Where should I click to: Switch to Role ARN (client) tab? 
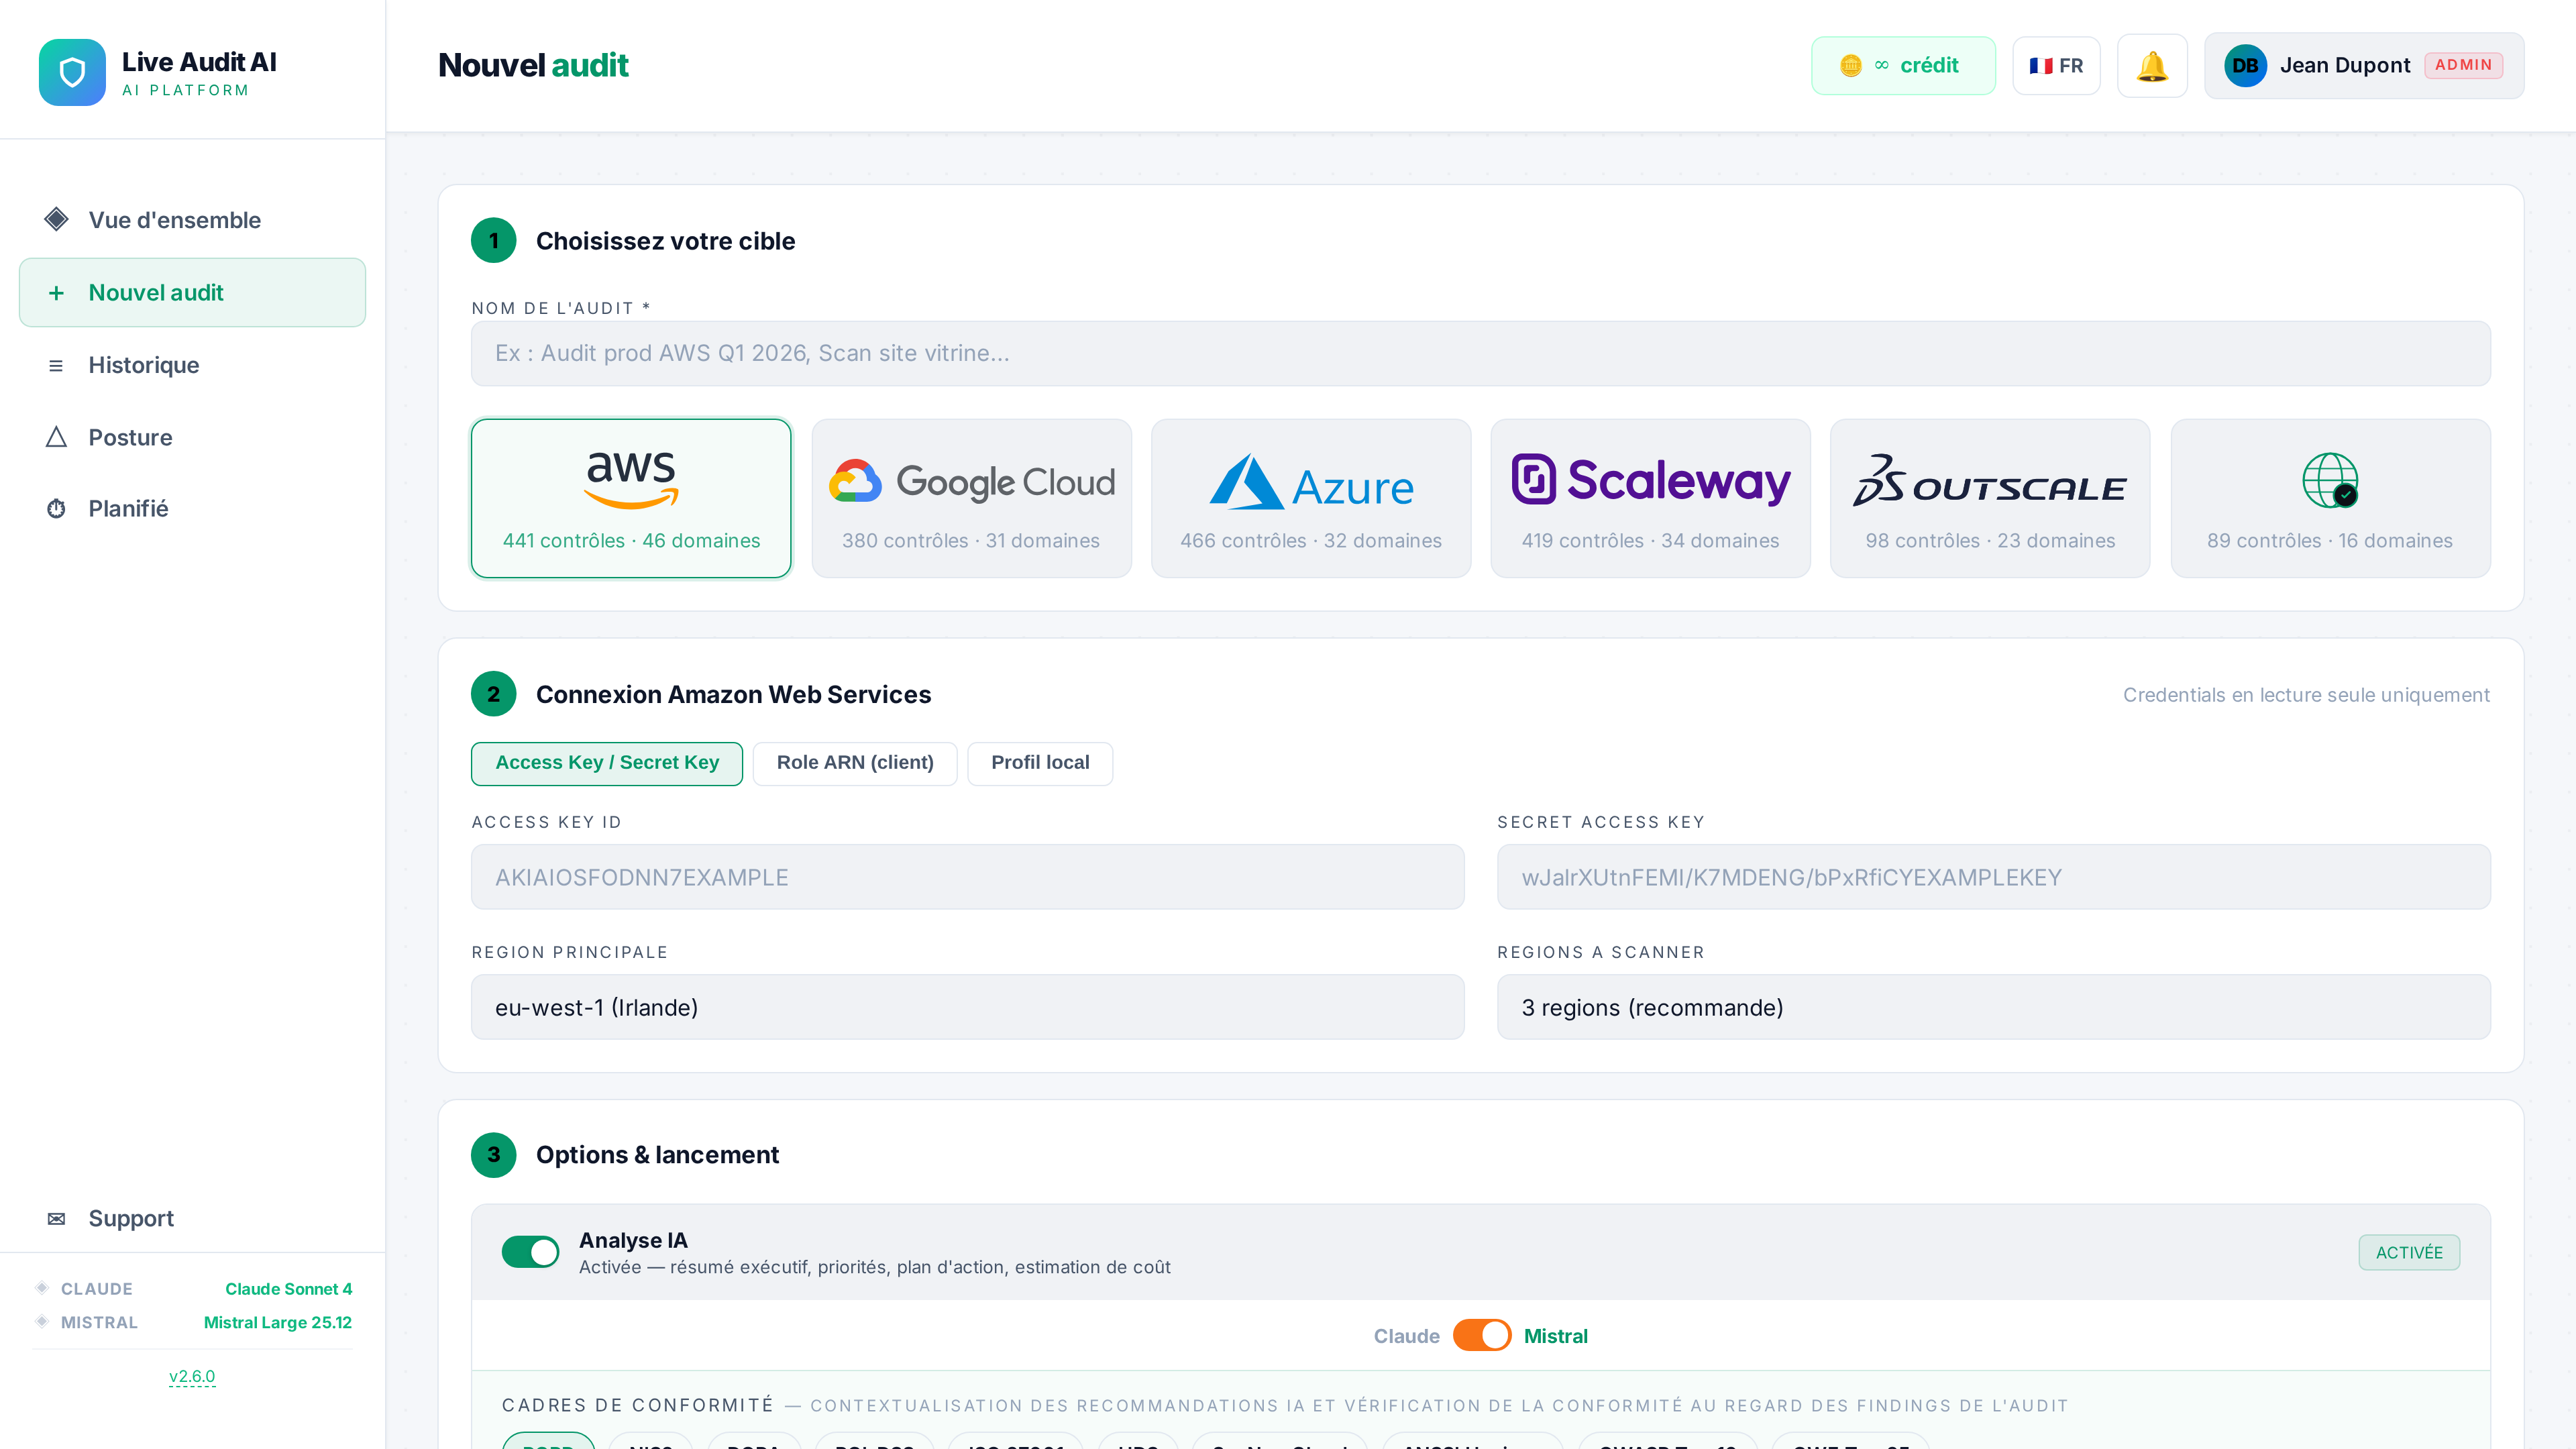click(x=855, y=763)
